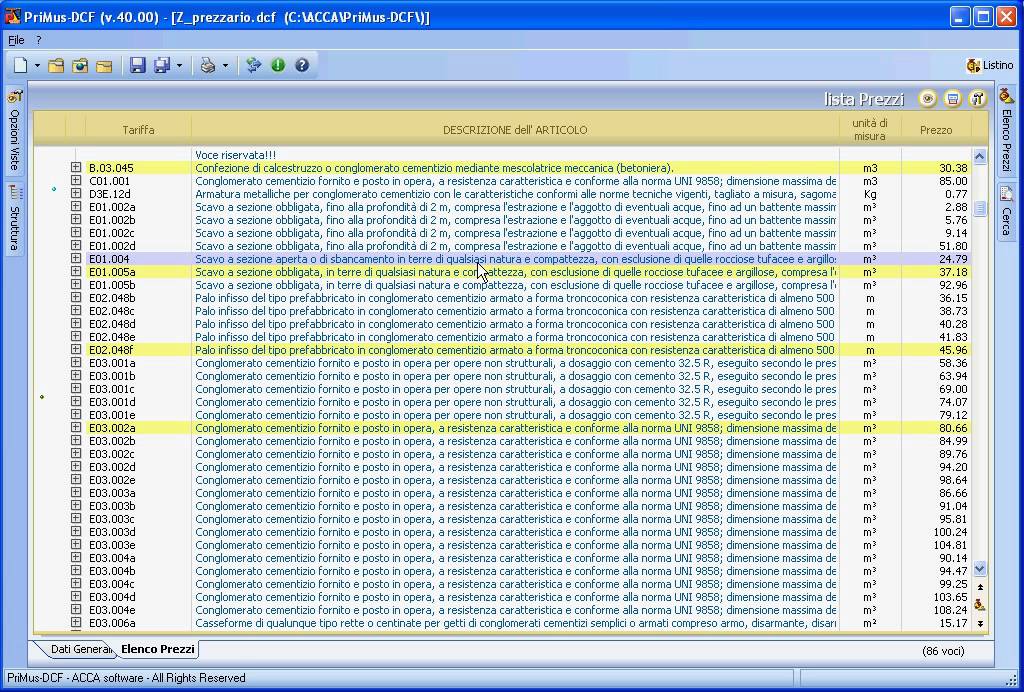The height and width of the screenshot is (692, 1024).
Task: Select the Elenco Prezzi bottom tab
Action: coord(158,650)
